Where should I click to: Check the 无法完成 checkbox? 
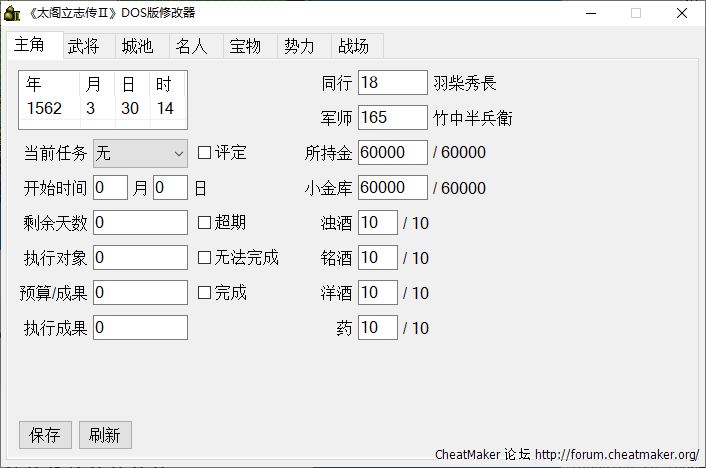pos(205,258)
